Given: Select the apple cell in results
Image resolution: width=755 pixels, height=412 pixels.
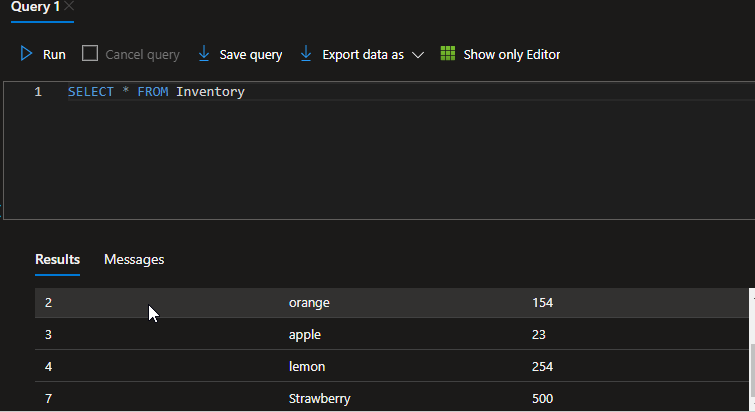Looking at the screenshot, I should pyautogui.click(x=305, y=335).
